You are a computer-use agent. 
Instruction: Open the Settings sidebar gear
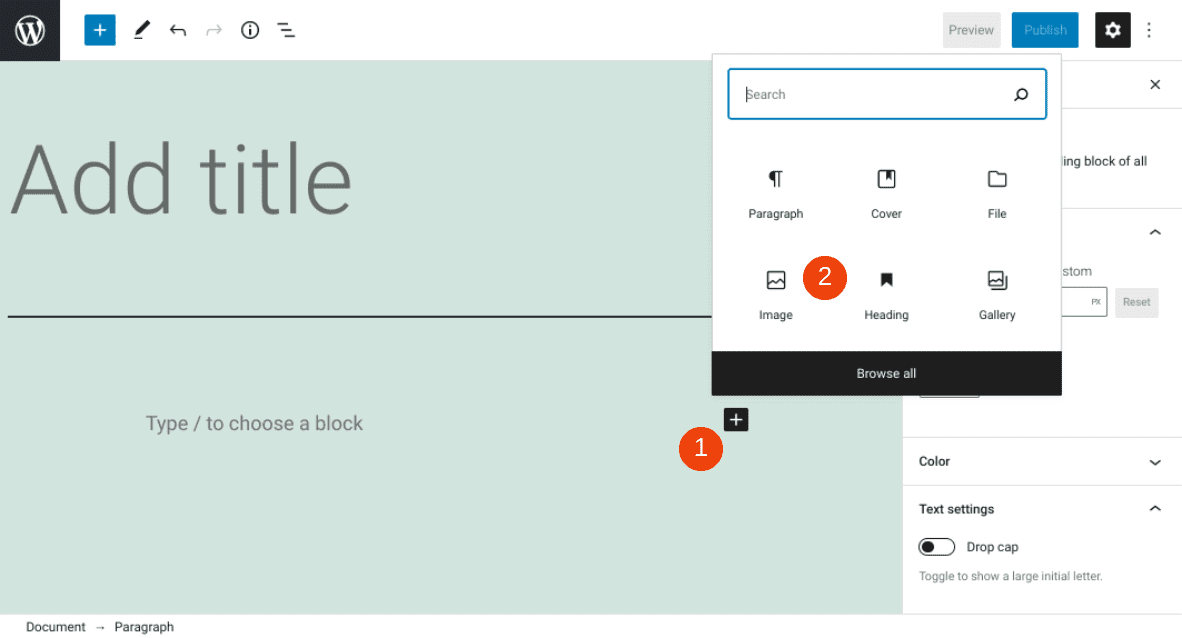[x=1112, y=30]
